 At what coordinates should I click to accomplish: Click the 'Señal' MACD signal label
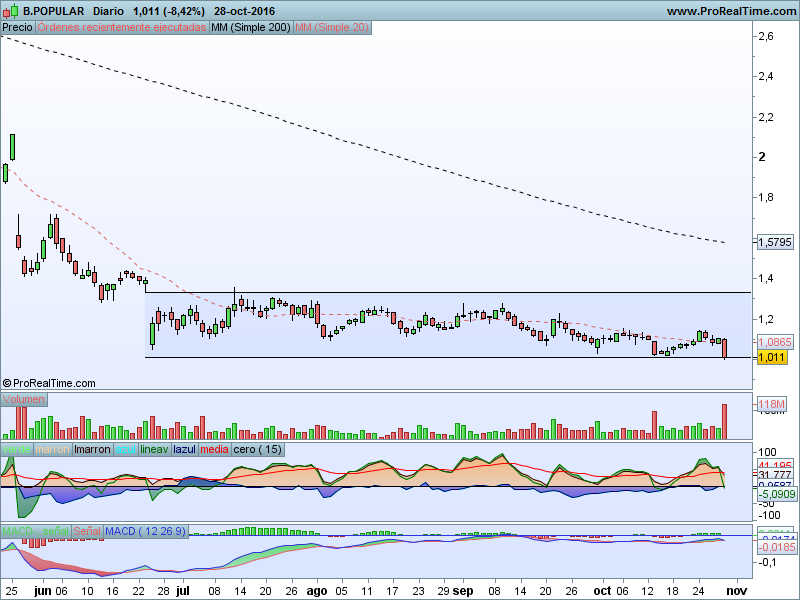87,530
